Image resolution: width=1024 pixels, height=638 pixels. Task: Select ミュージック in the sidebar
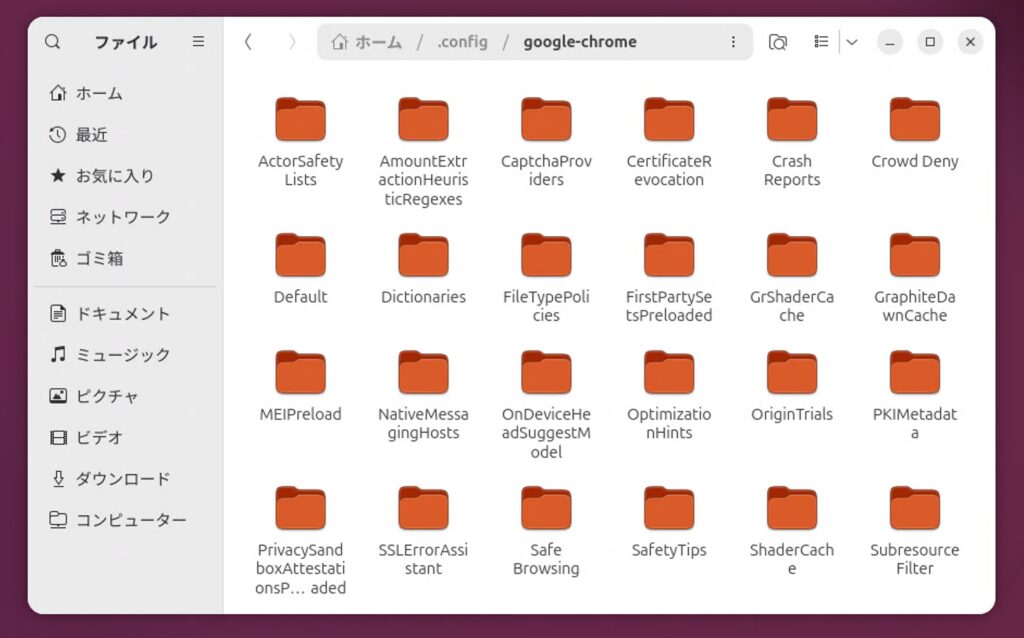(122, 355)
